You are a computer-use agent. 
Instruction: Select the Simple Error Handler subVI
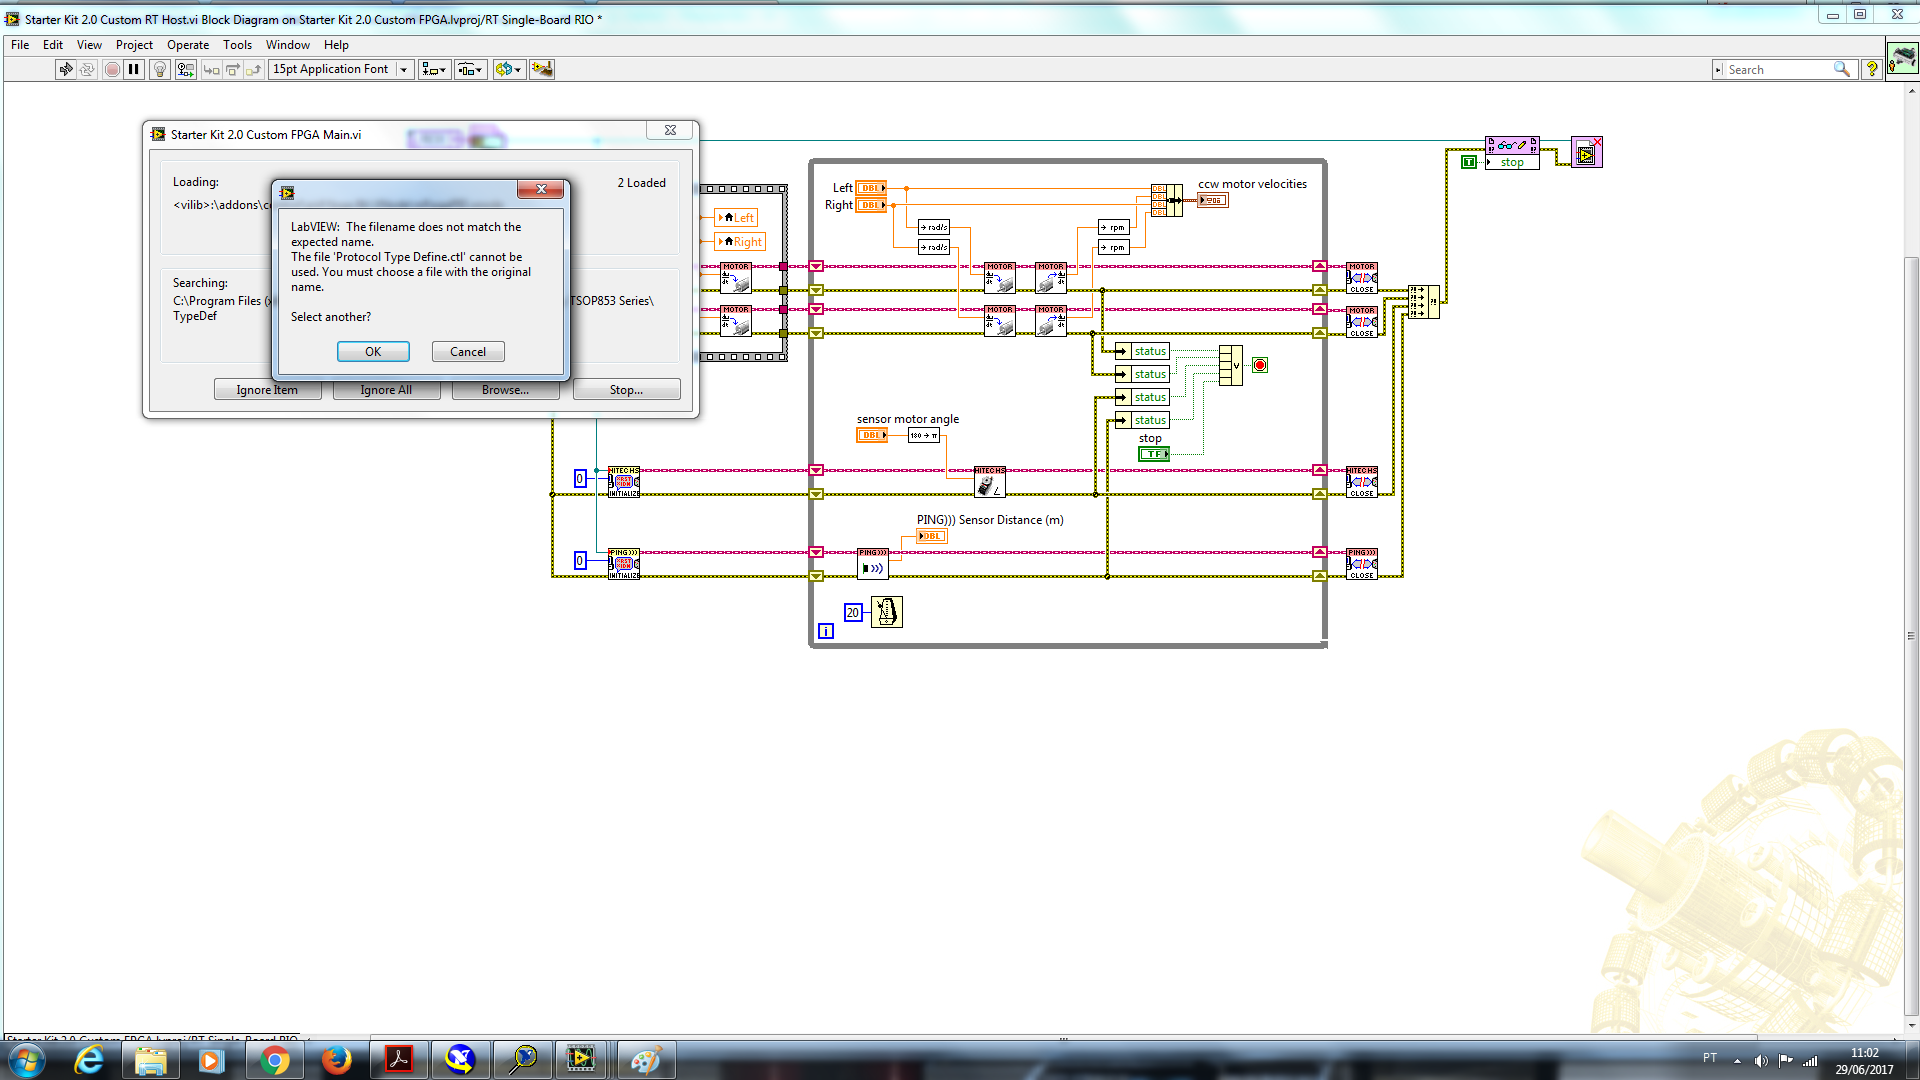(1586, 153)
